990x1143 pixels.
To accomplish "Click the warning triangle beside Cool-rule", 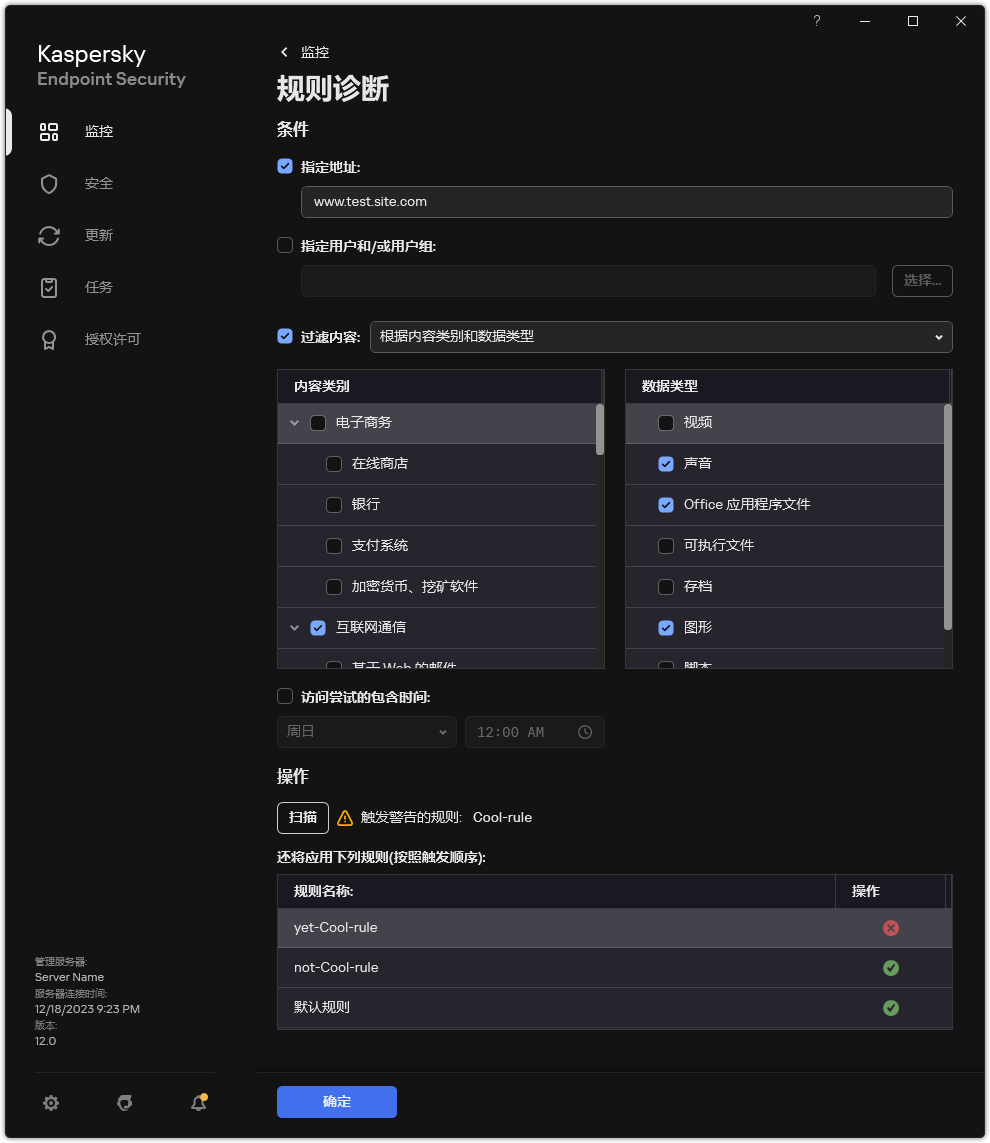I will point(344,817).
